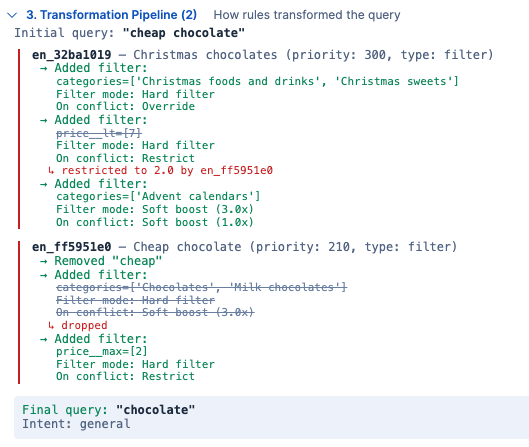
Task: Collapse the Transformation Pipeline section chevron
Action: (12, 15)
